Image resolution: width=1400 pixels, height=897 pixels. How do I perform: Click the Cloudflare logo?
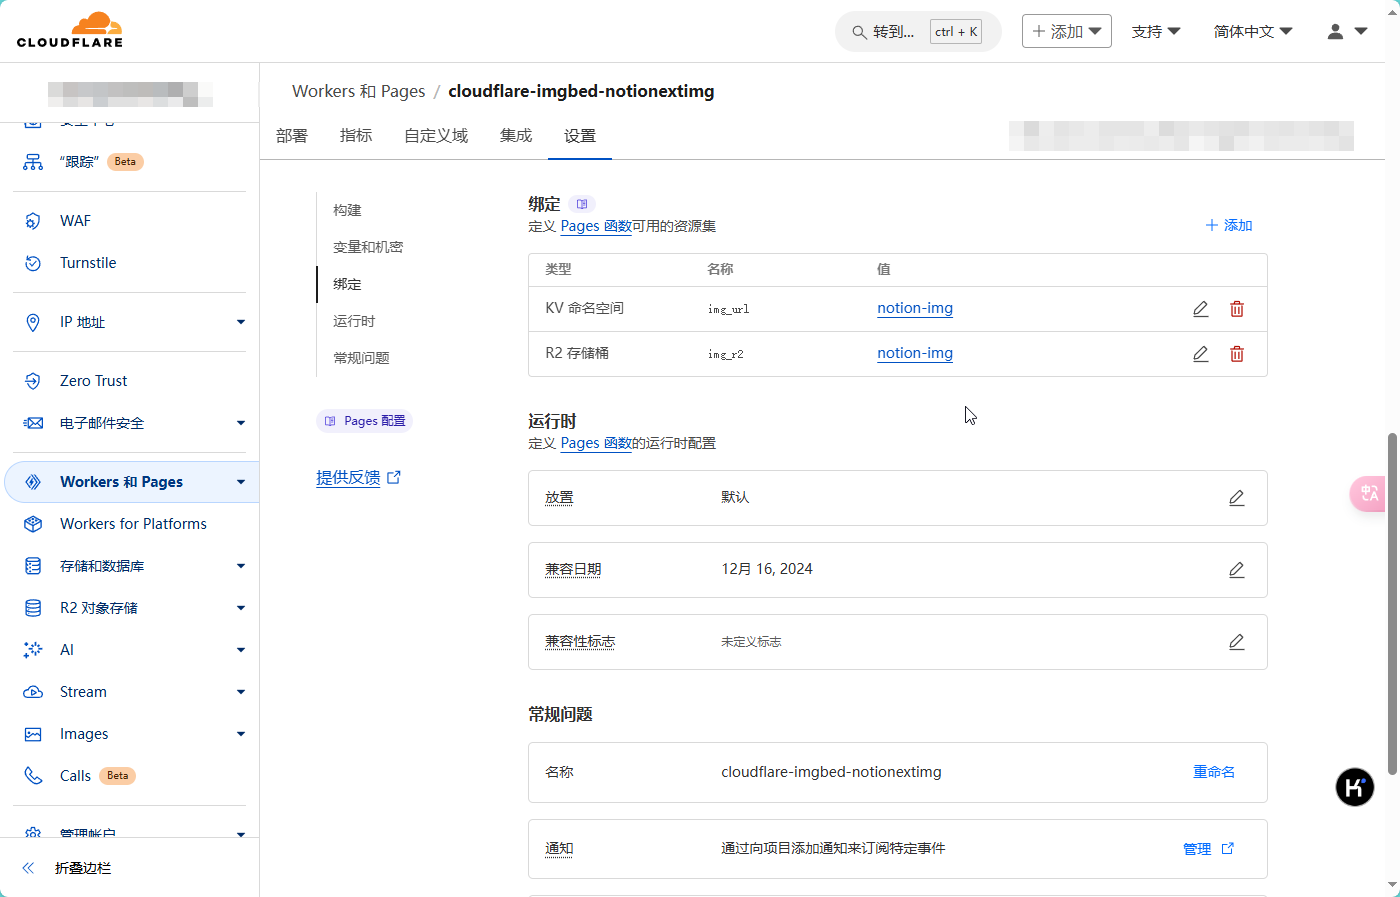[70, 30]
